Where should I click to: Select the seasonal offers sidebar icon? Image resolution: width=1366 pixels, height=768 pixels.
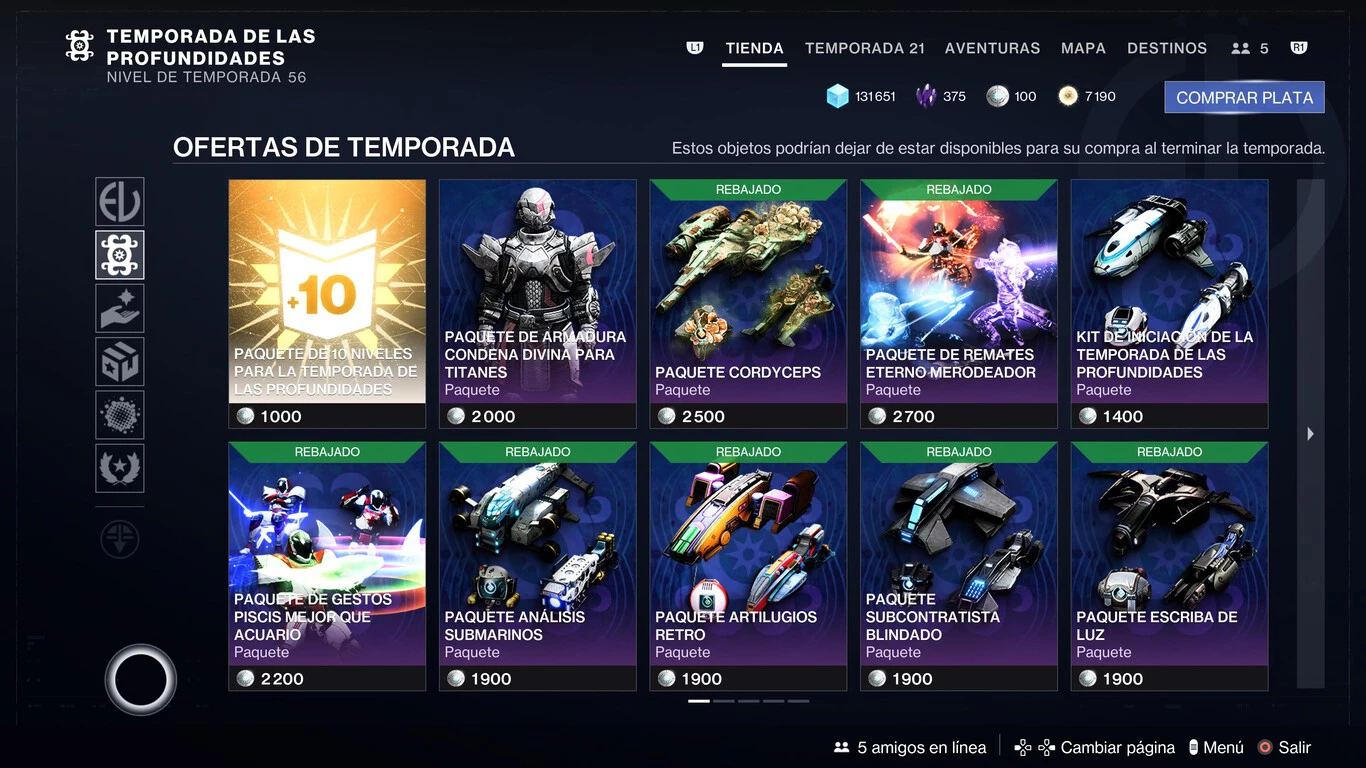coord(120,255)
